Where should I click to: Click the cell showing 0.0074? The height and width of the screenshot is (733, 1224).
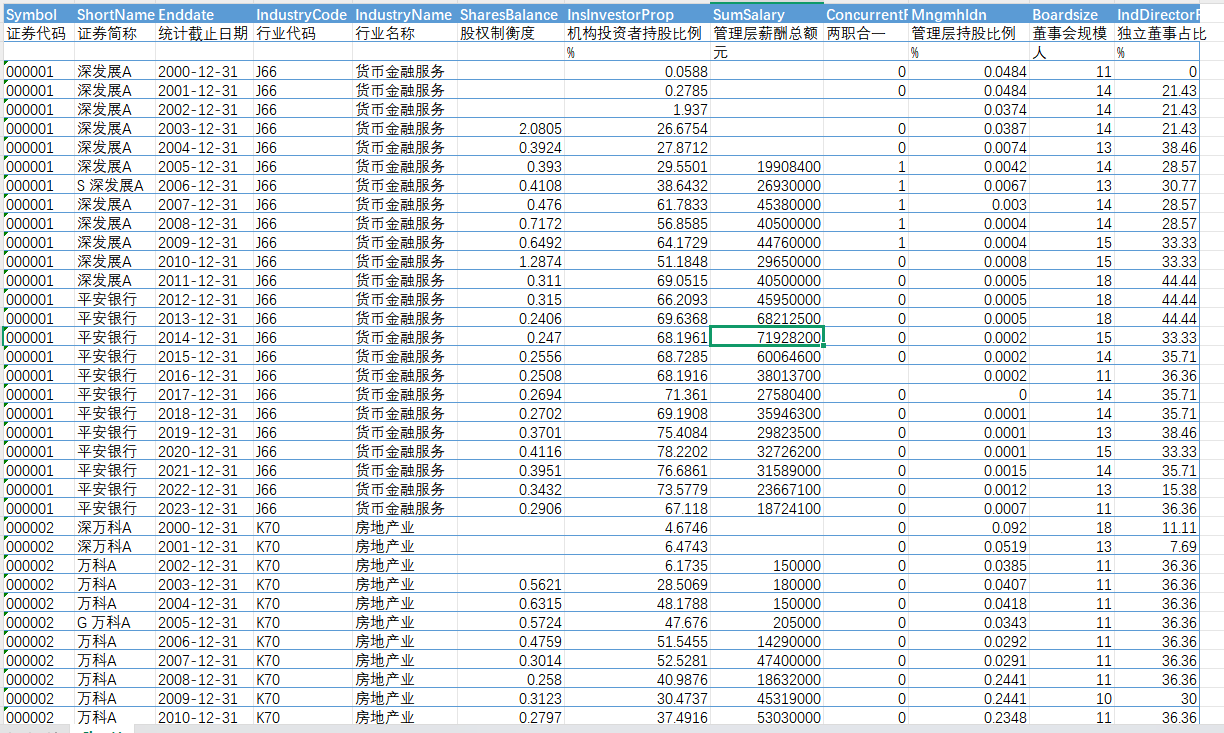(x=969, y=147)
